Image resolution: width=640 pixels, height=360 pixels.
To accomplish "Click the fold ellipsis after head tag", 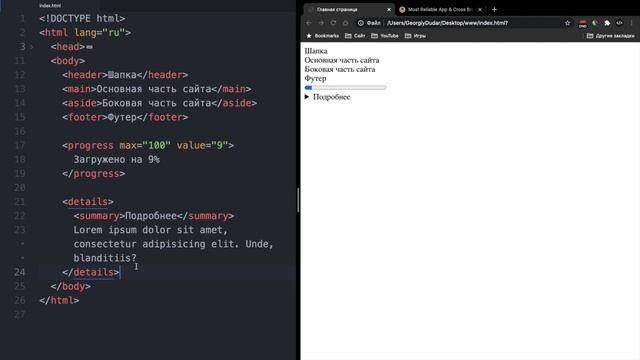I will click(89, 47).
